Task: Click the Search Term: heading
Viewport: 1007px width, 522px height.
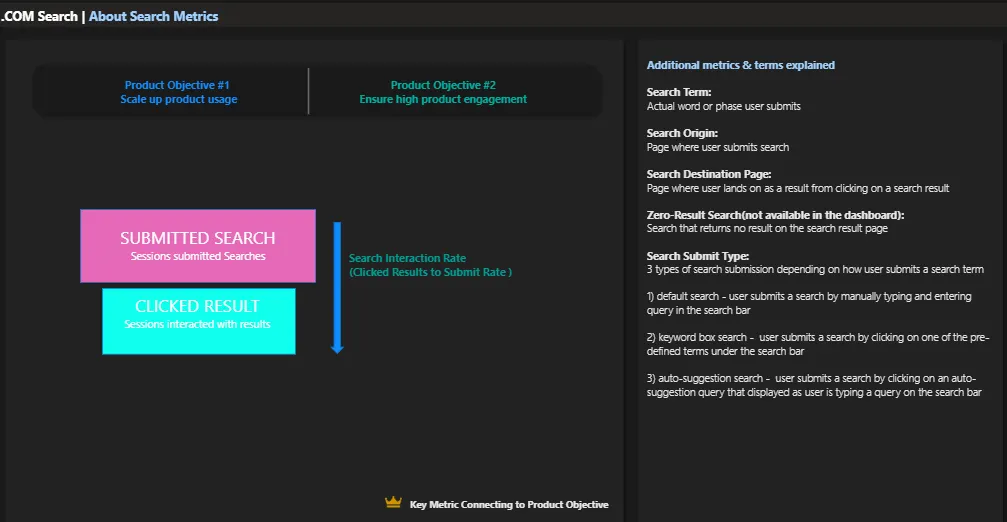Action: coord(678,92)
